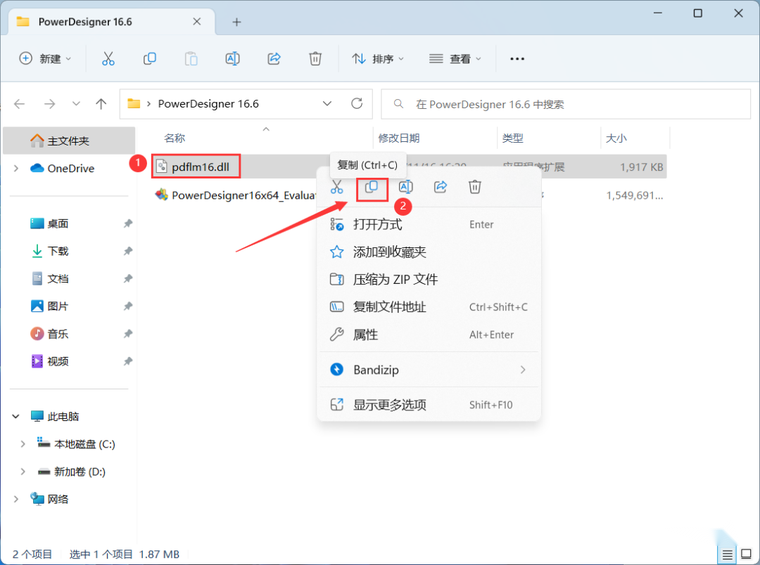This screenshot has width=760, height=565.
Task: Open the three-dot more options menu
Action: click(x=517, y=59)
